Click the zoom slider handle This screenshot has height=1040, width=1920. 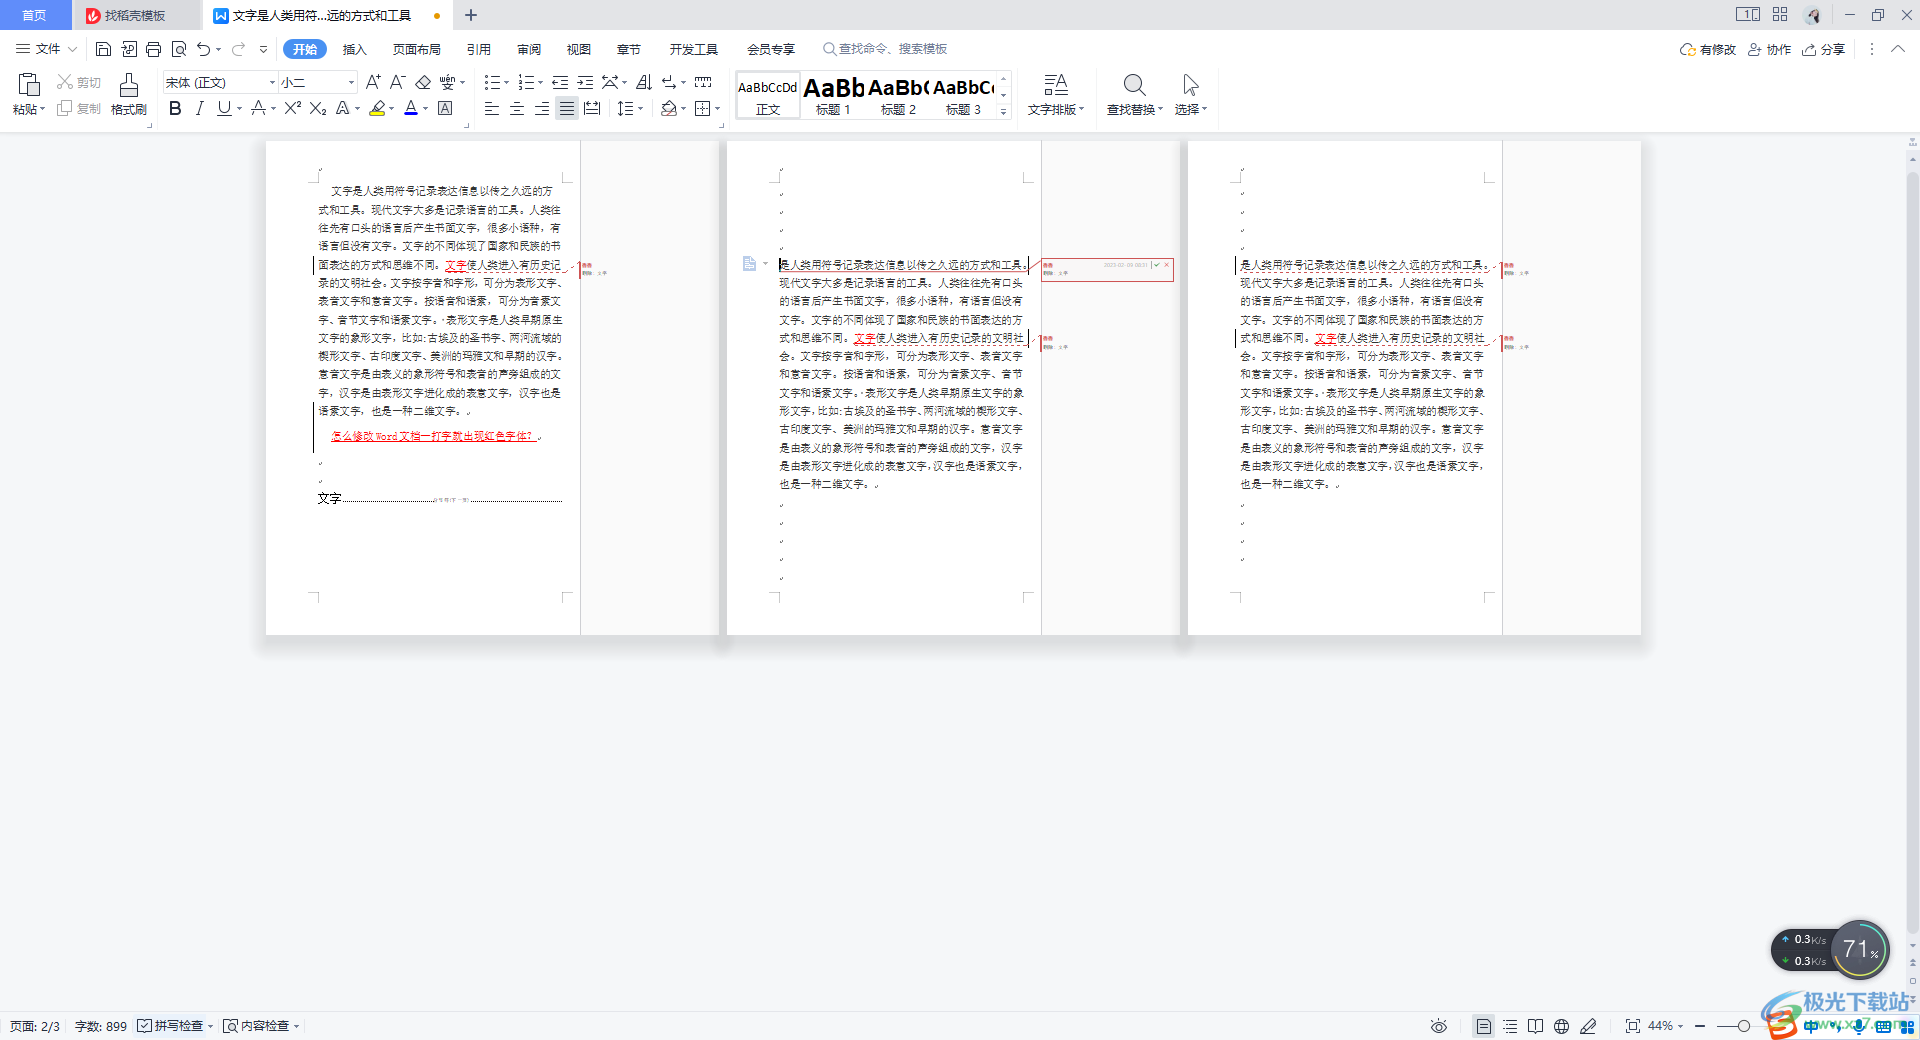click(x=1743, y=1026)
